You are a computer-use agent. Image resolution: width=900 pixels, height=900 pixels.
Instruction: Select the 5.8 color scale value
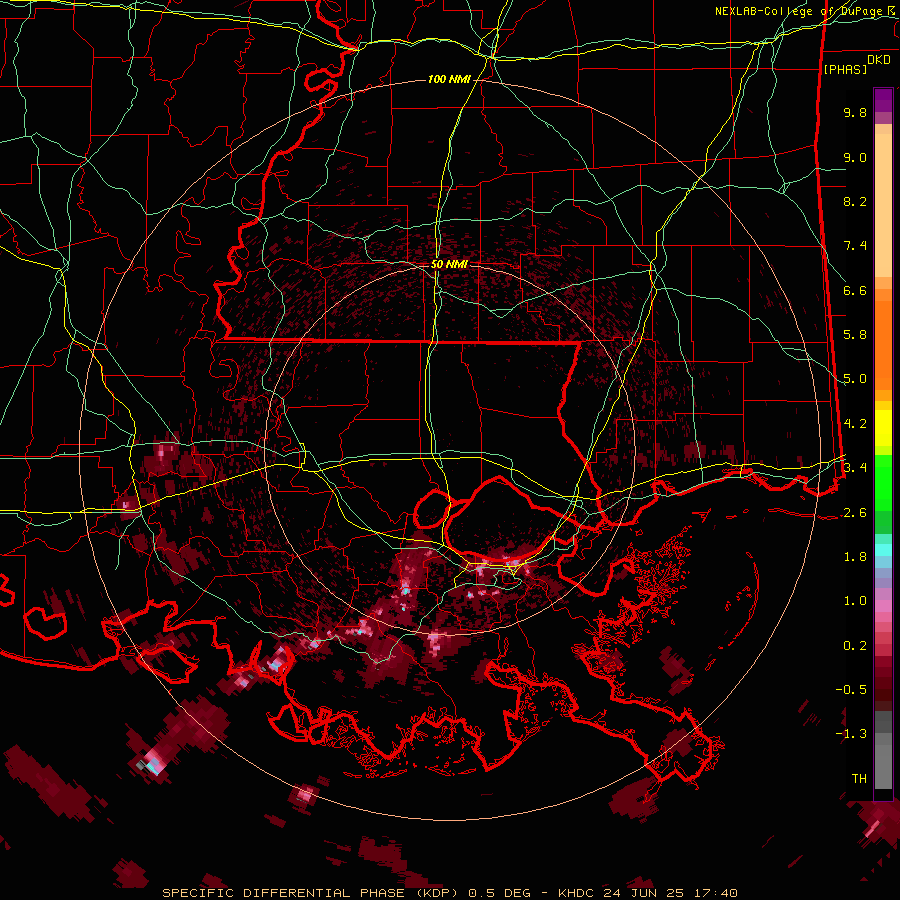[855, 335]
